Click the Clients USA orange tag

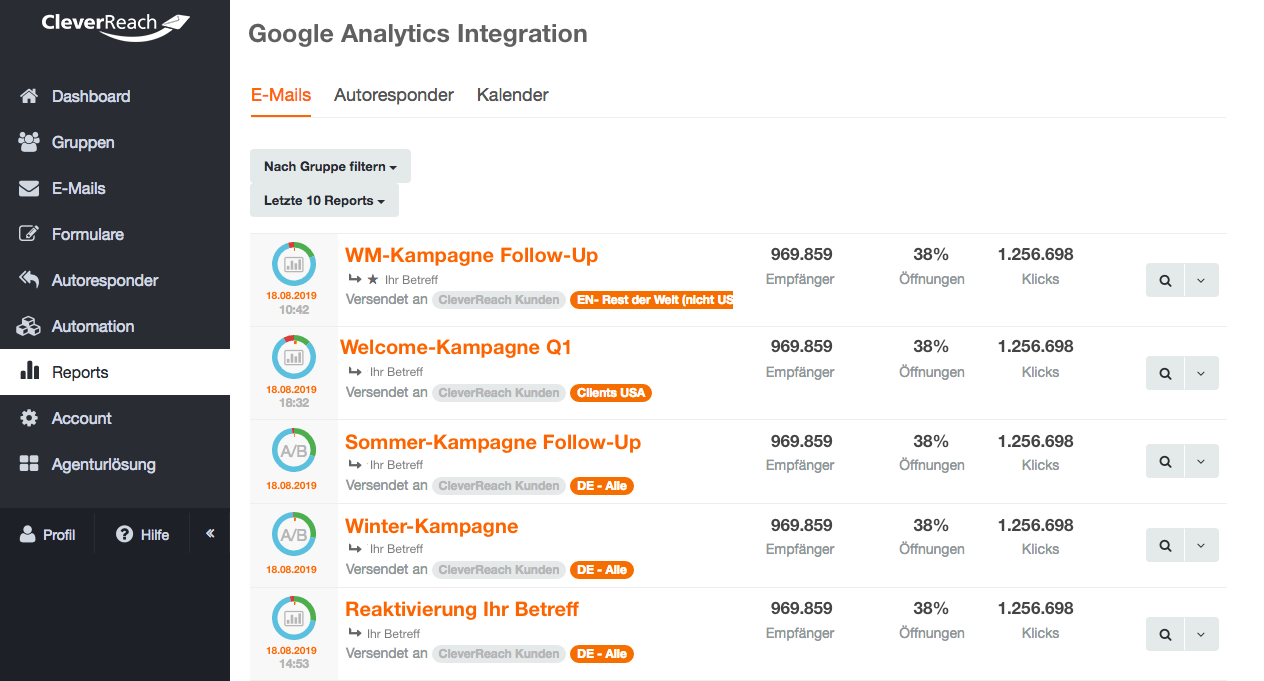[611, 393]
